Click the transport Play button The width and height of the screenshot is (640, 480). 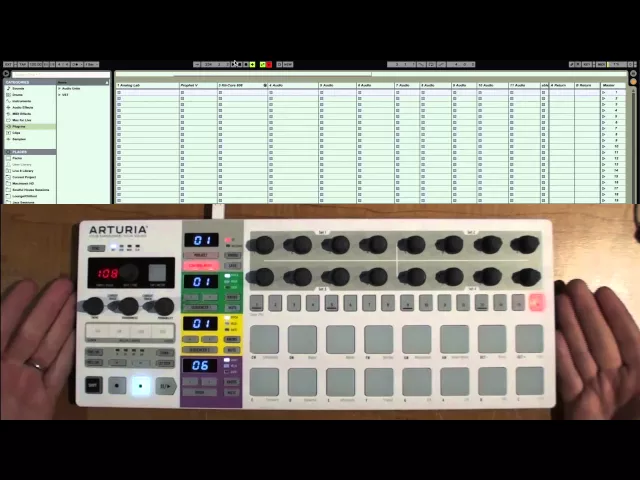coord(234,64)
